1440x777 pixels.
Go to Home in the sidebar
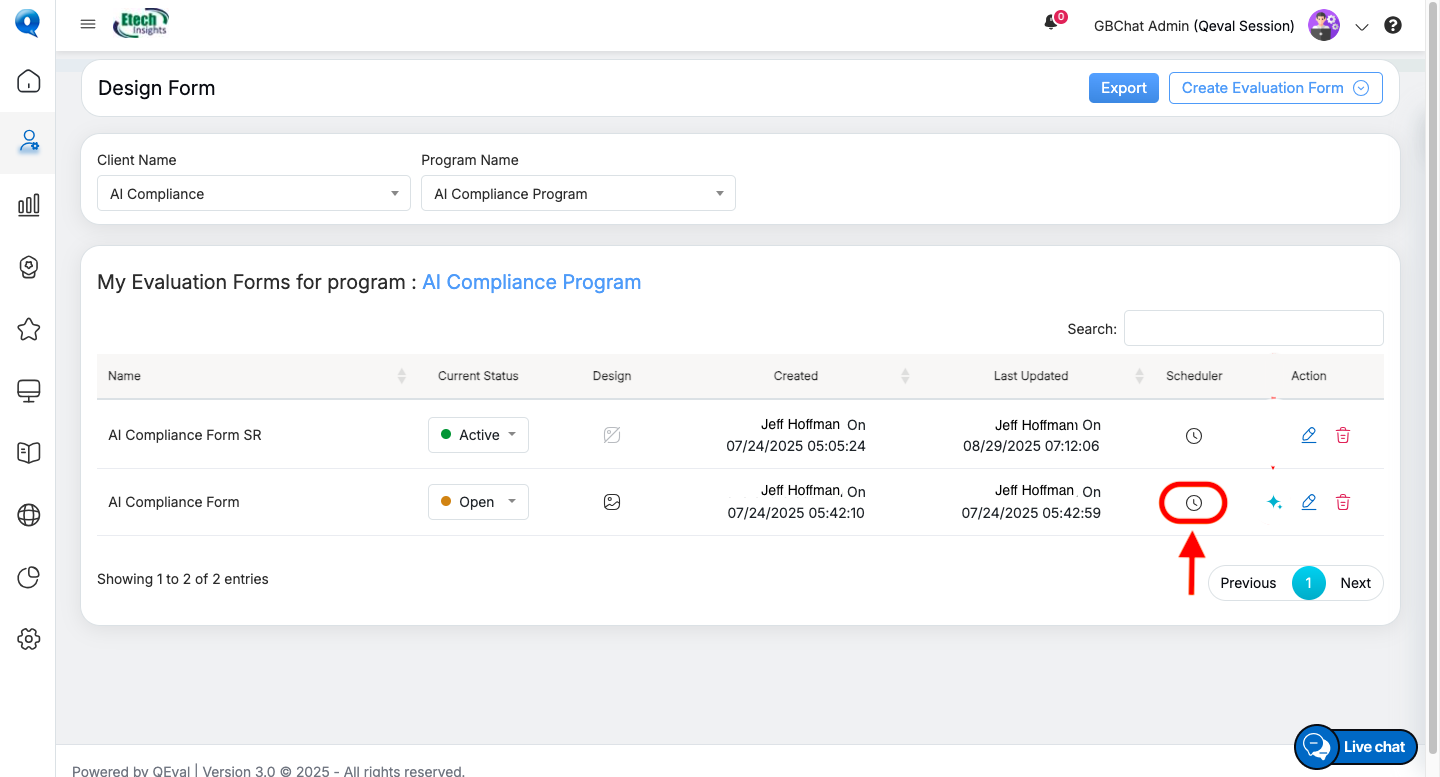(x=28, y=81)
